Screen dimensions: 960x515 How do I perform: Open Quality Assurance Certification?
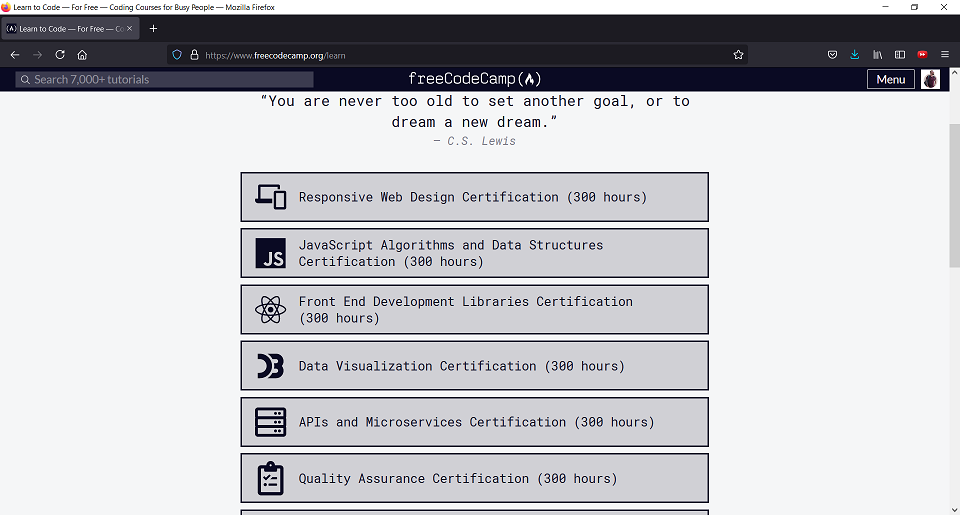pyautogui.click(x=474, y=479)
